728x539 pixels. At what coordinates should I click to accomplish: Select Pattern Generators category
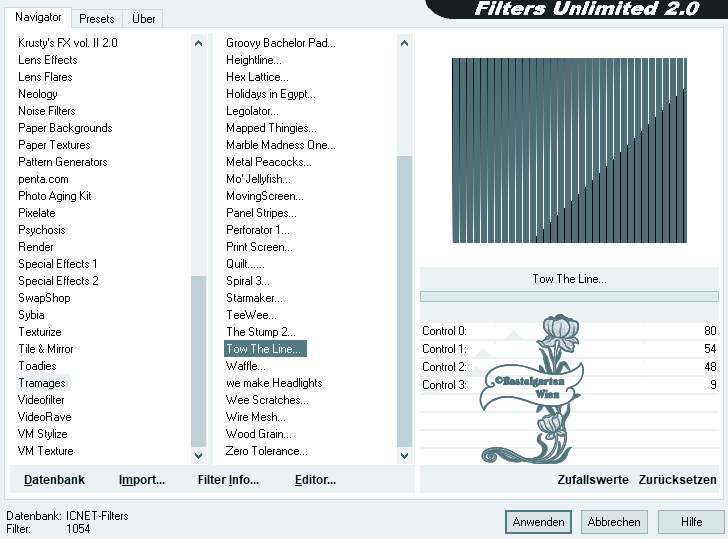tap(63, 162)
